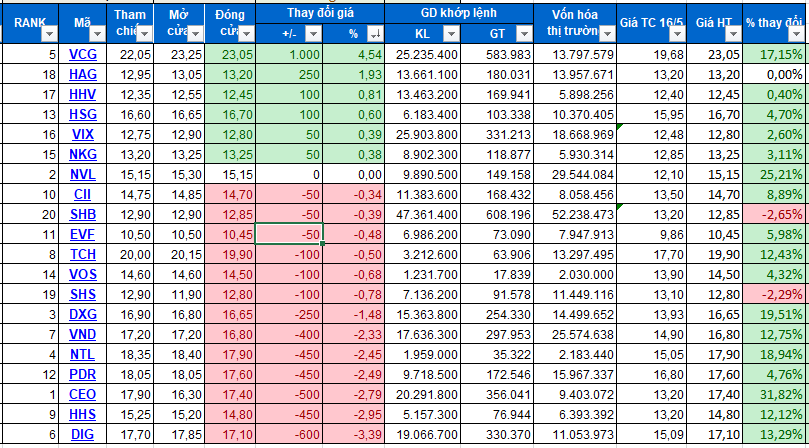Select NTL volume 1.959.000 cell

pos(423,355)
